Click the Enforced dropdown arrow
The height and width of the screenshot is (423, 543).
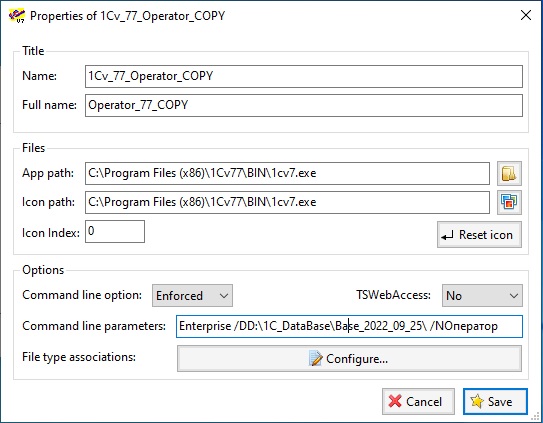click(224, 296)
